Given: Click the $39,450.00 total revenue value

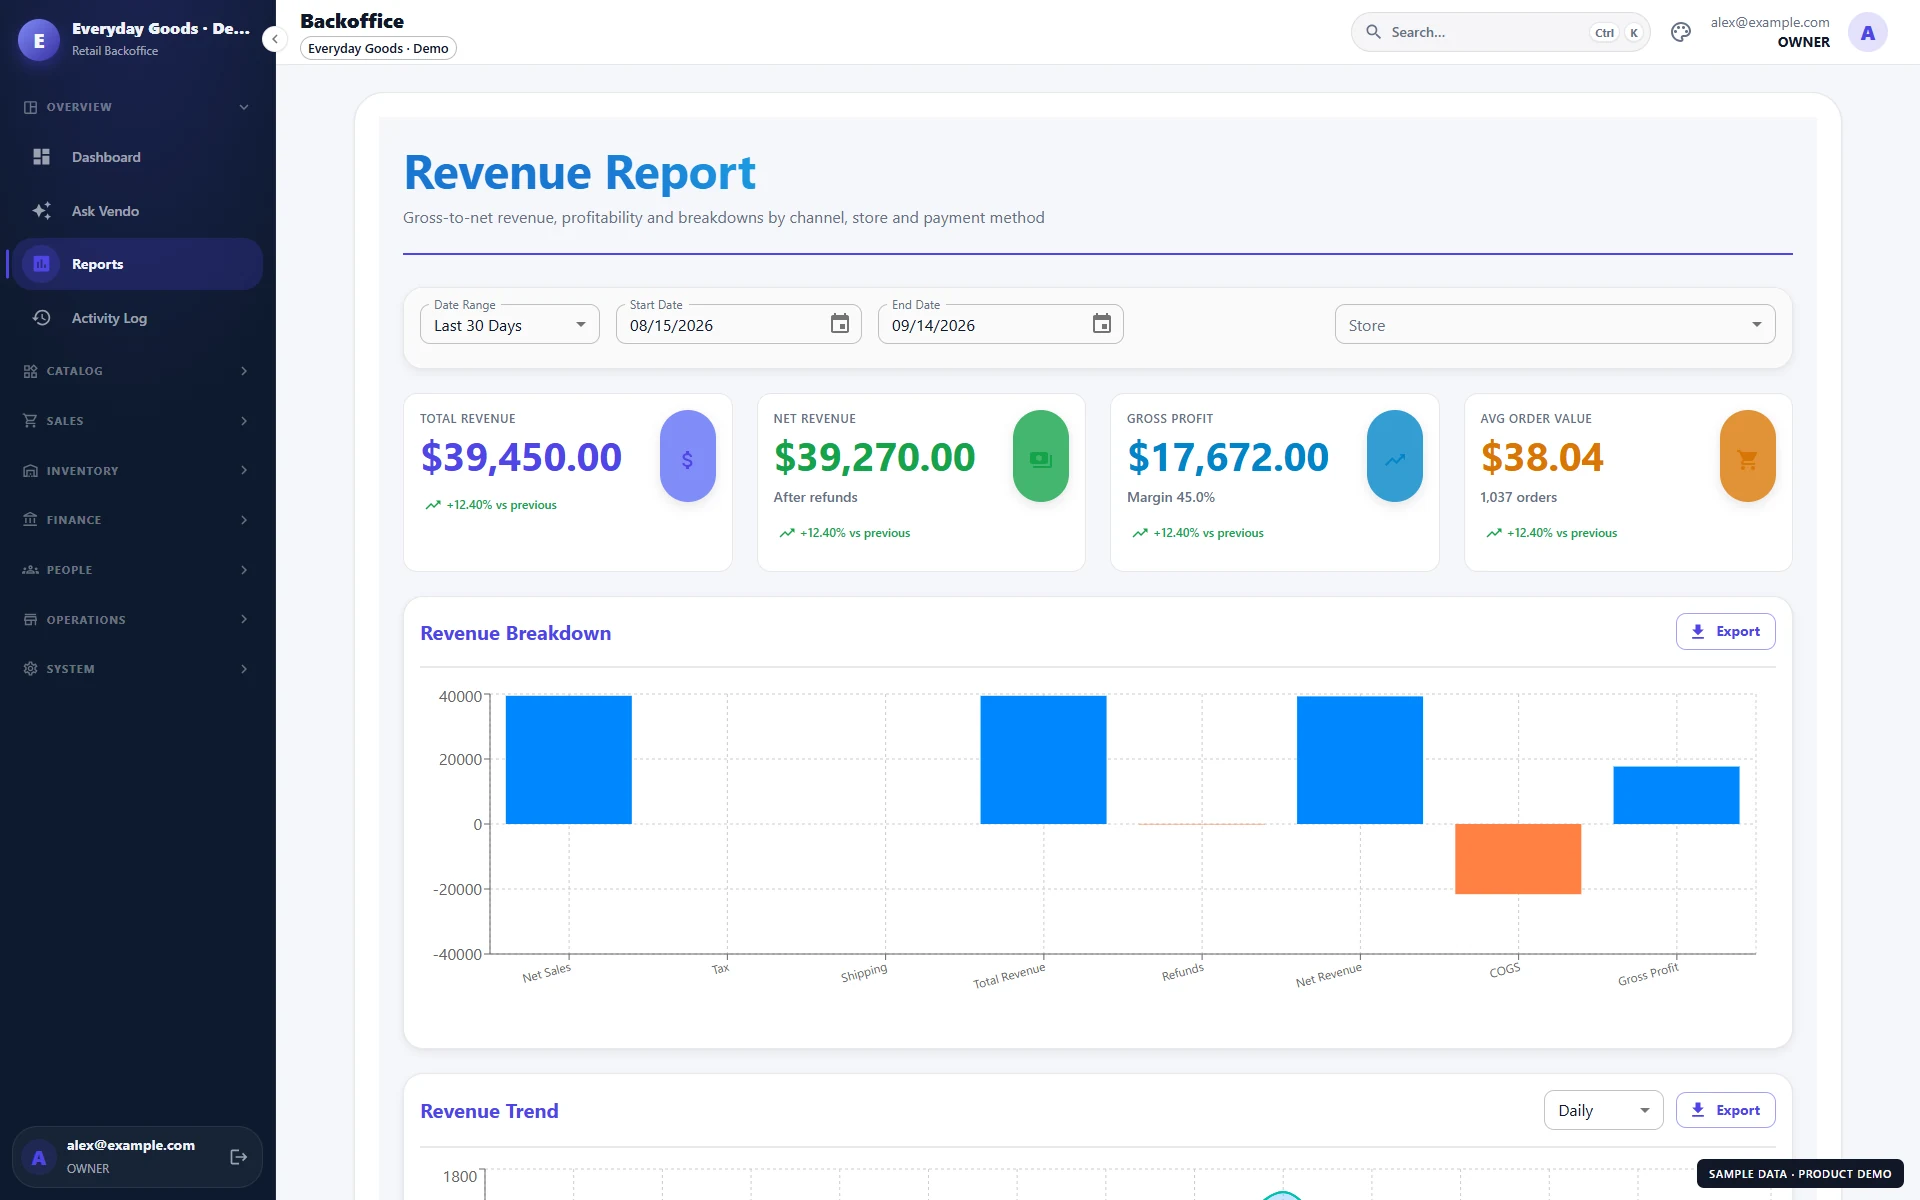Looking at the screenshot, I should click(521, 457).
